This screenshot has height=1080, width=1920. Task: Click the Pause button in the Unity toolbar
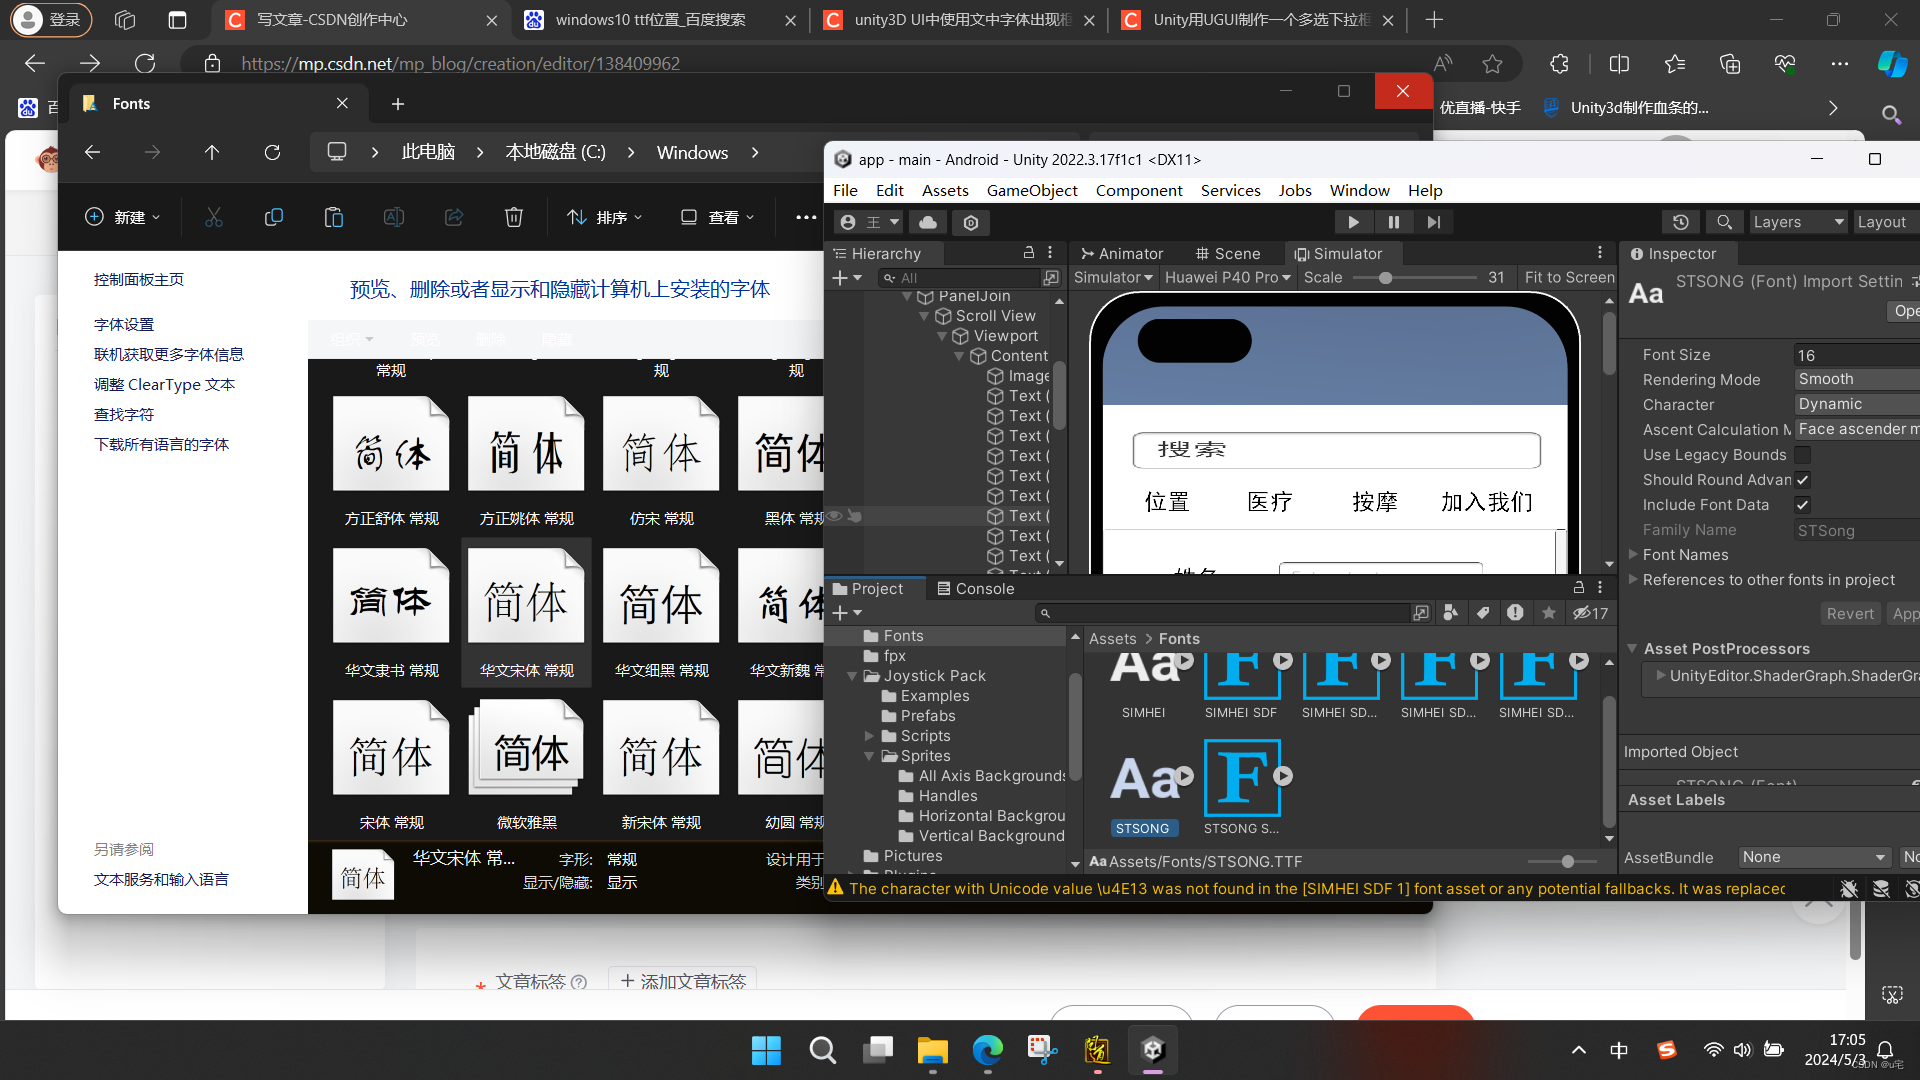coord(1393,221)
